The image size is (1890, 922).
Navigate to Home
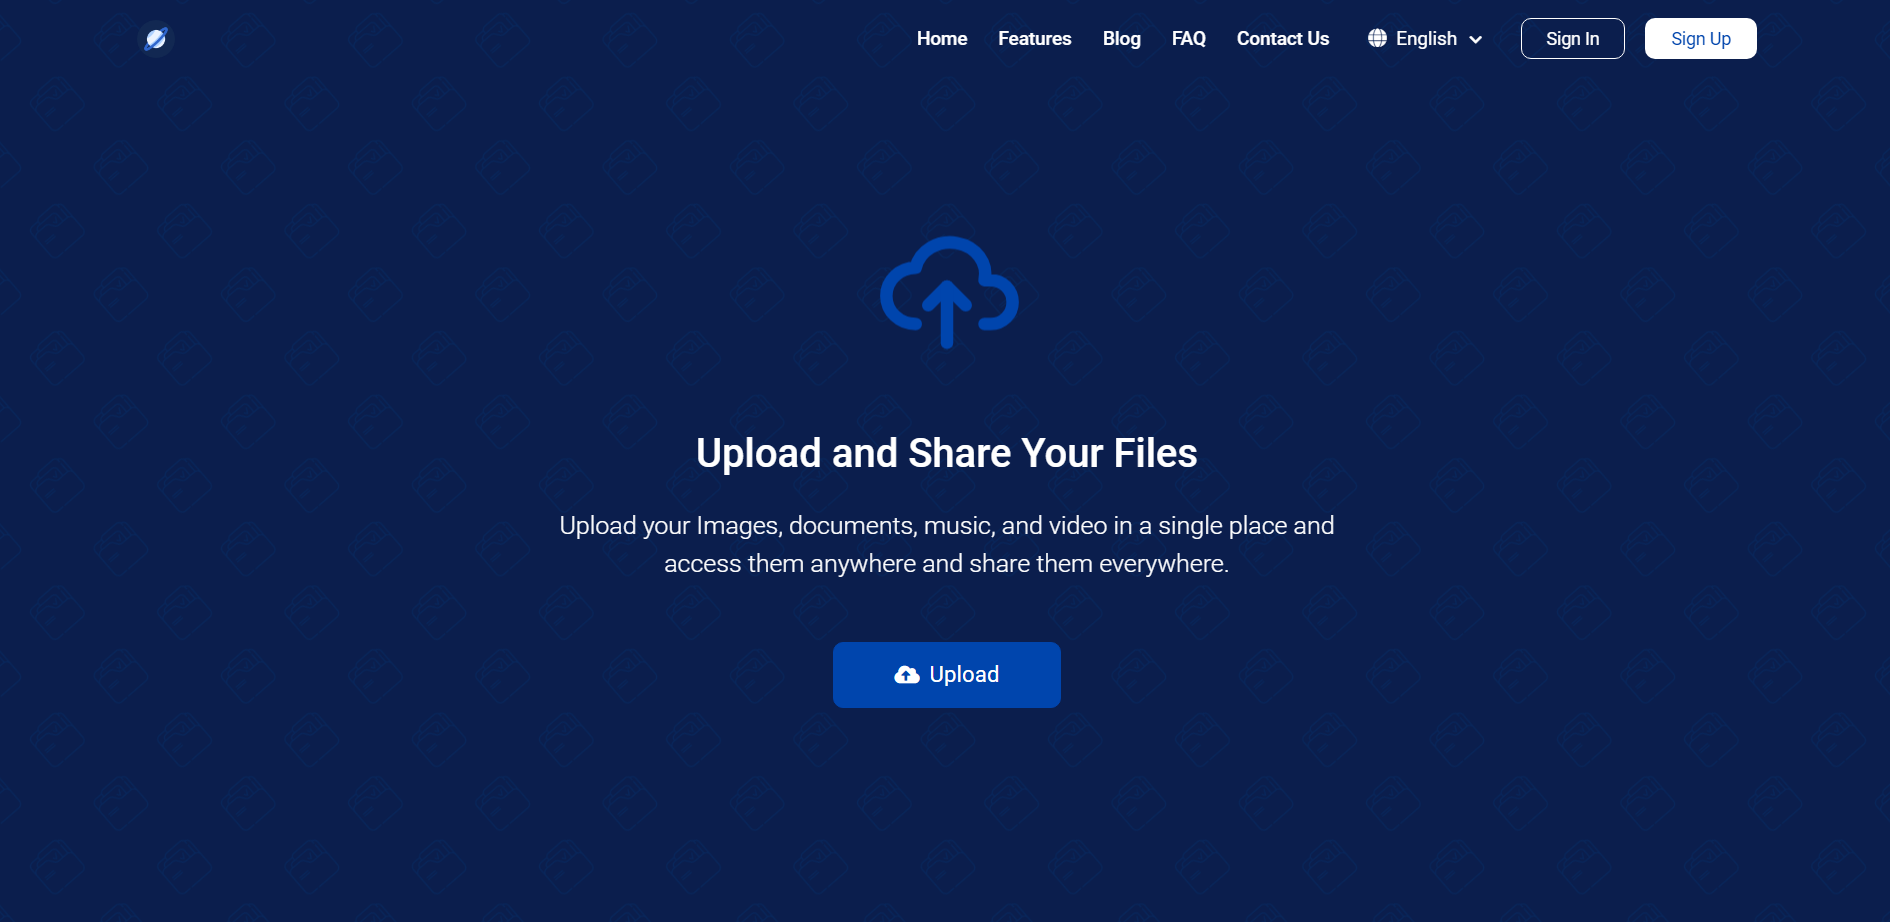[941, 38]
